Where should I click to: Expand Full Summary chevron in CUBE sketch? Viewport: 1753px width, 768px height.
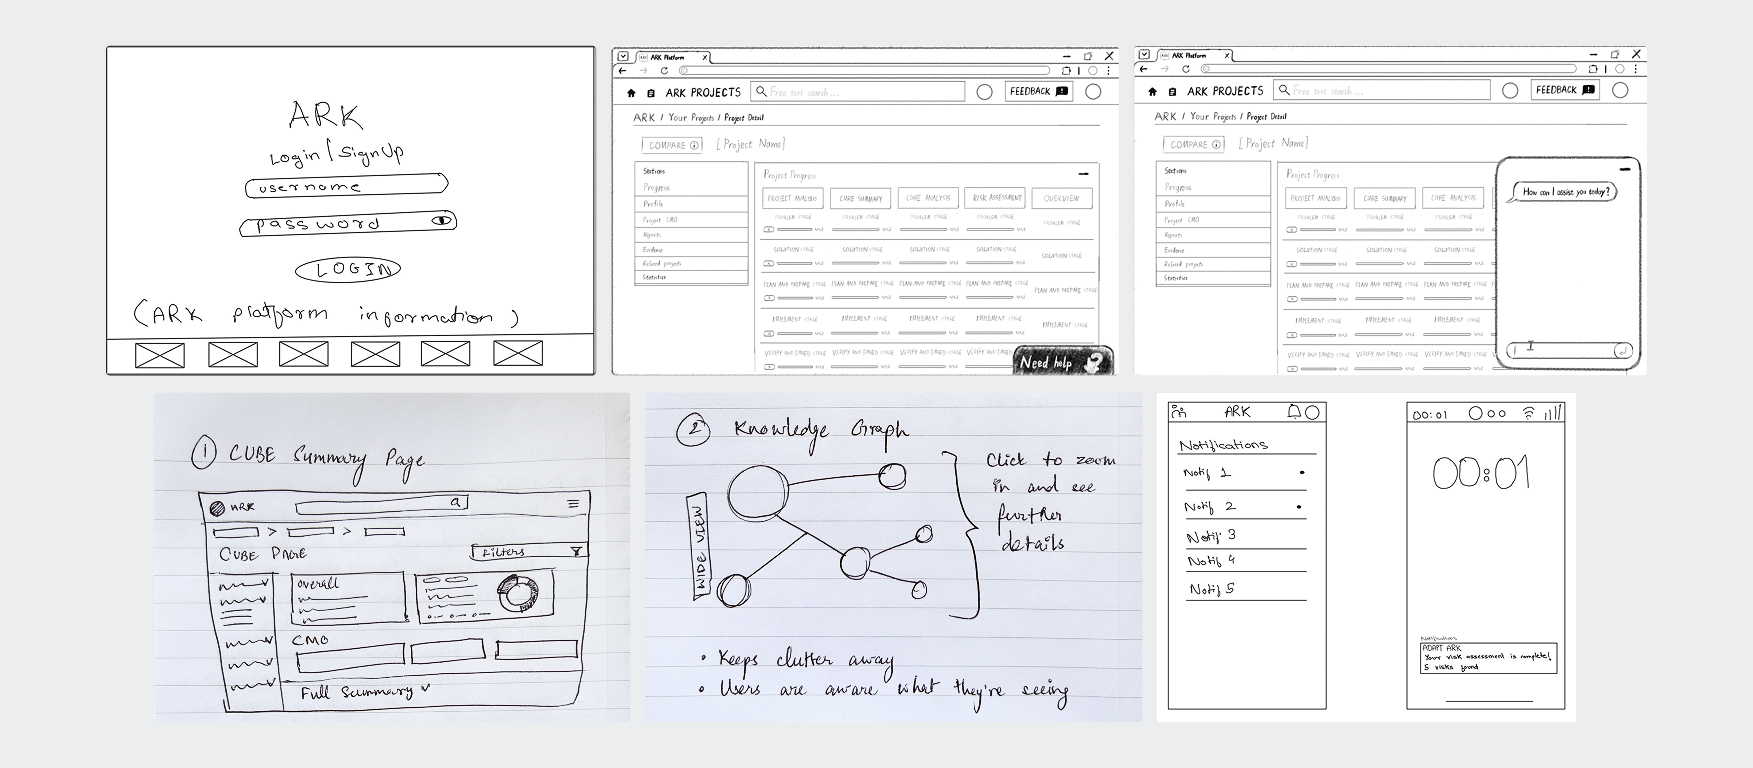click(426, 689)
